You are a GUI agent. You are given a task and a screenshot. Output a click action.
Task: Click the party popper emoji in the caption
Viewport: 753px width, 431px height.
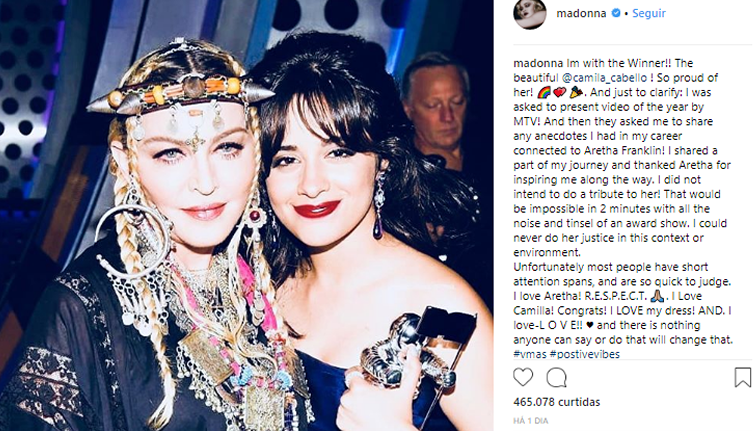tap(576, 92)
